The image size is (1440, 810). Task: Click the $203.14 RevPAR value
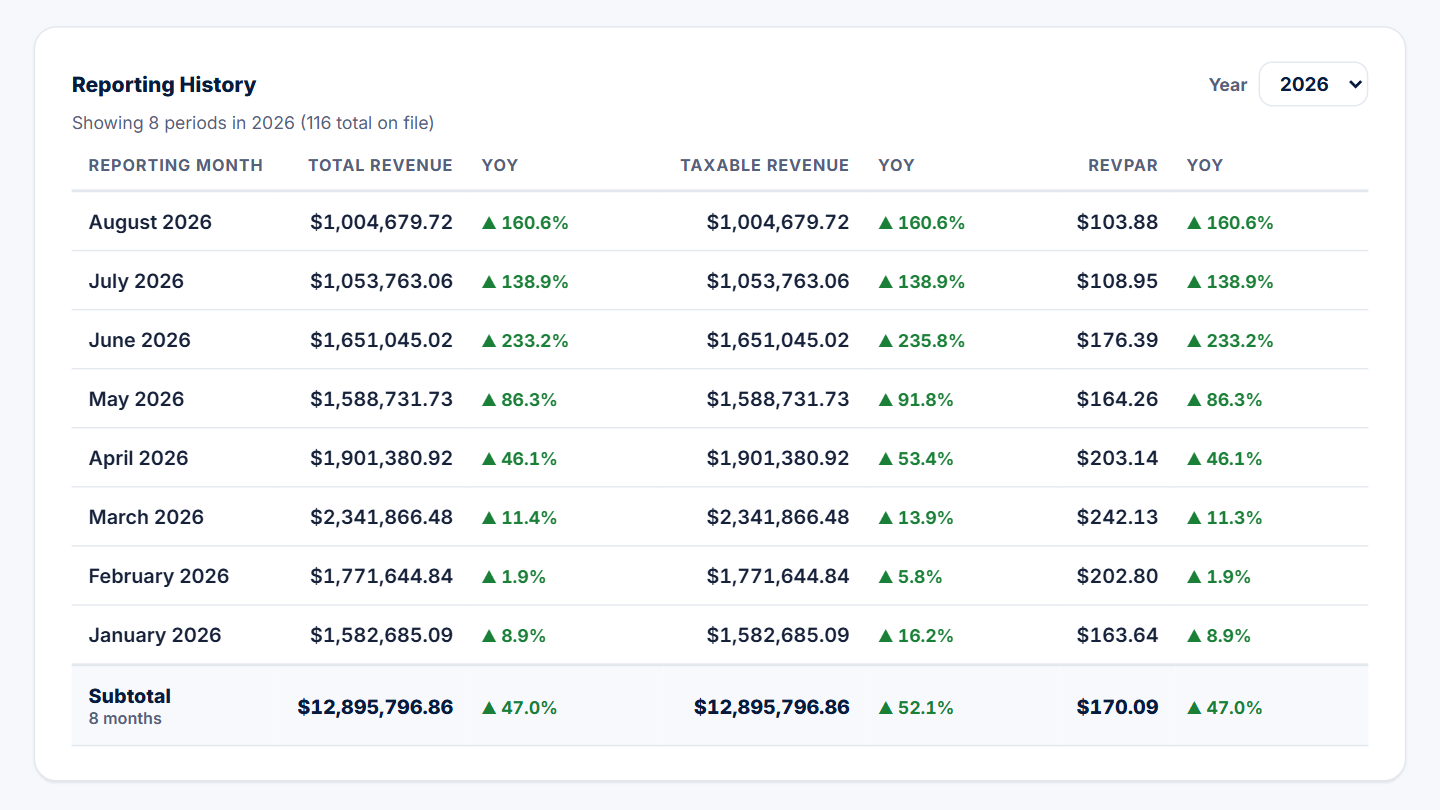pyautogui.click(x=1117, y=458)
